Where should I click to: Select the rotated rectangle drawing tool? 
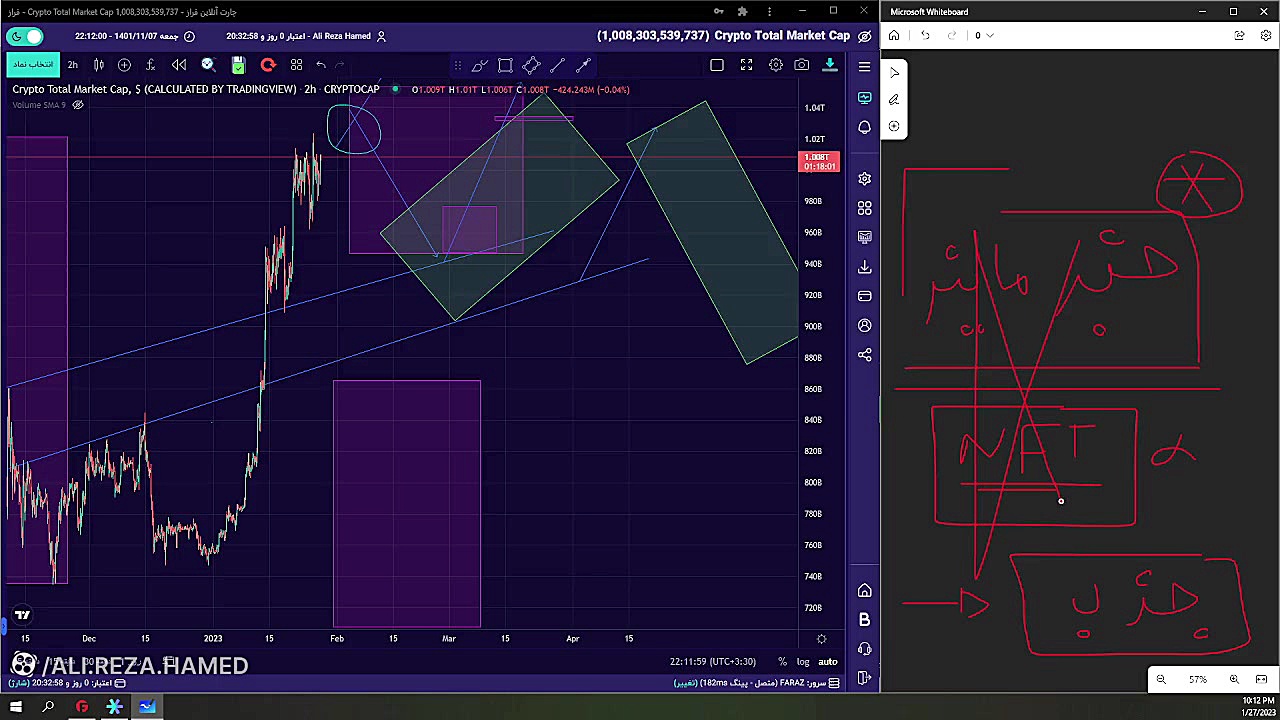click(x=531, y=66)
